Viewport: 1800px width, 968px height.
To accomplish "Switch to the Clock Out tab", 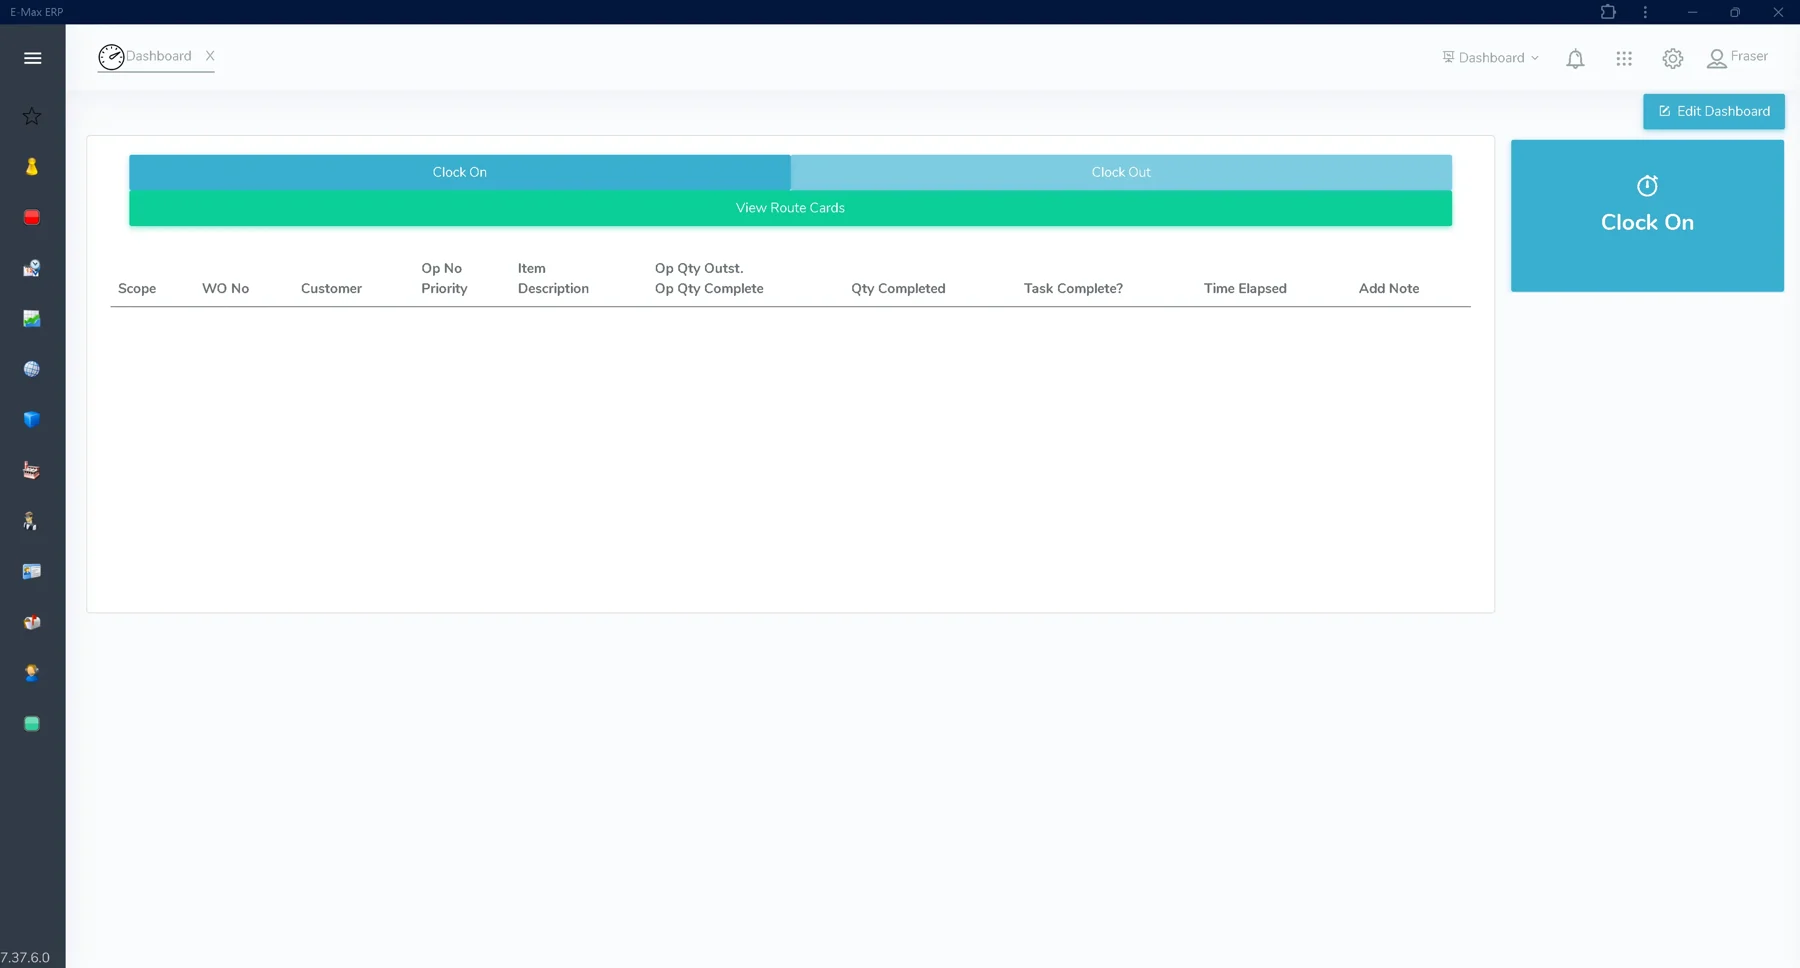I will 1121,172.
